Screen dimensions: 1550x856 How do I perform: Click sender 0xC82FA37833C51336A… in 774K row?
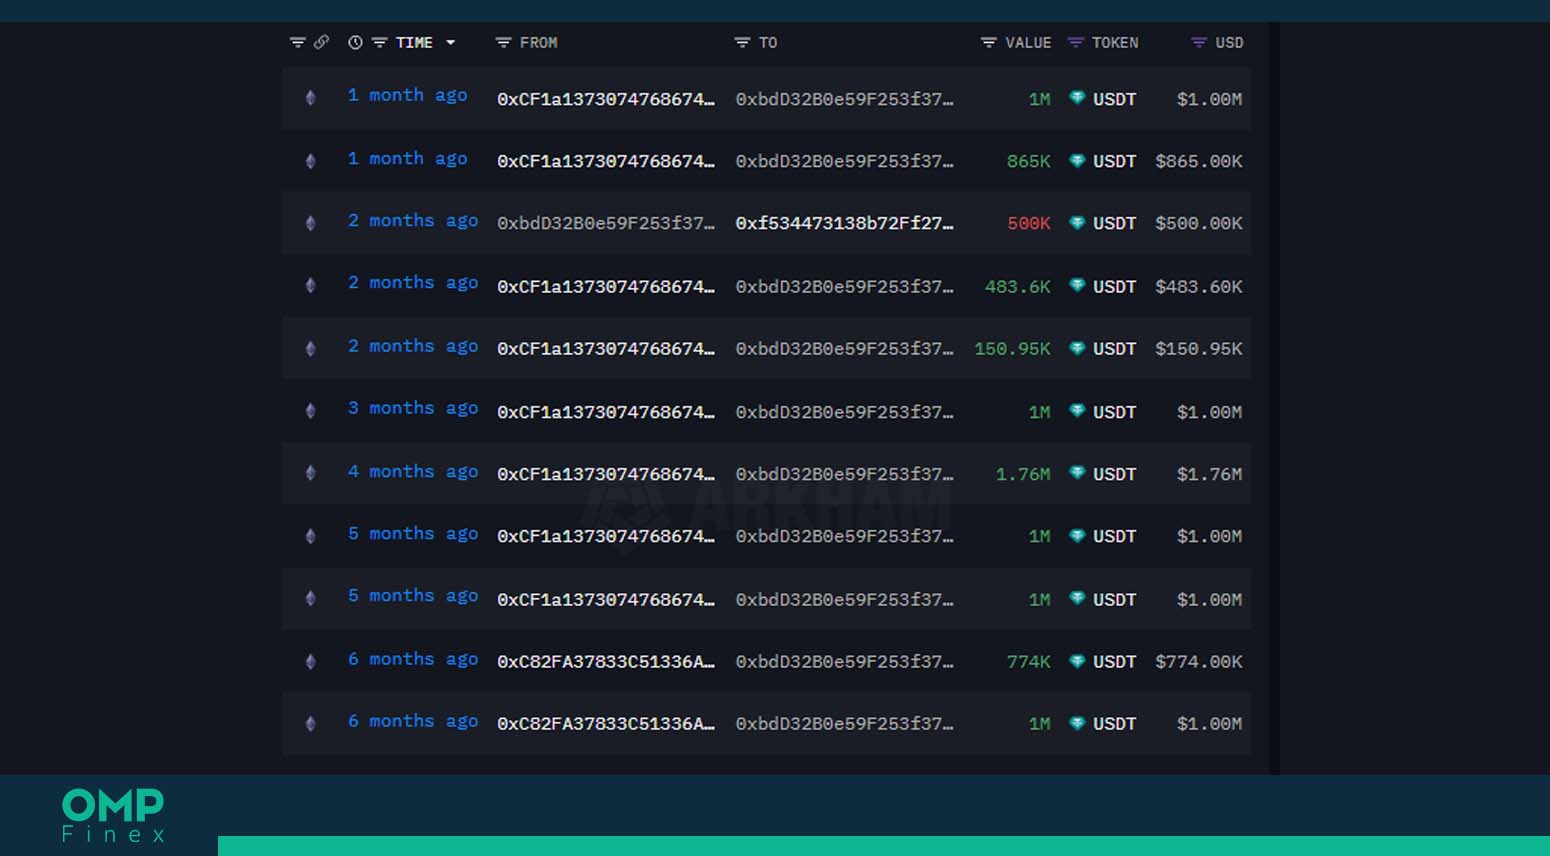(606, 661)
